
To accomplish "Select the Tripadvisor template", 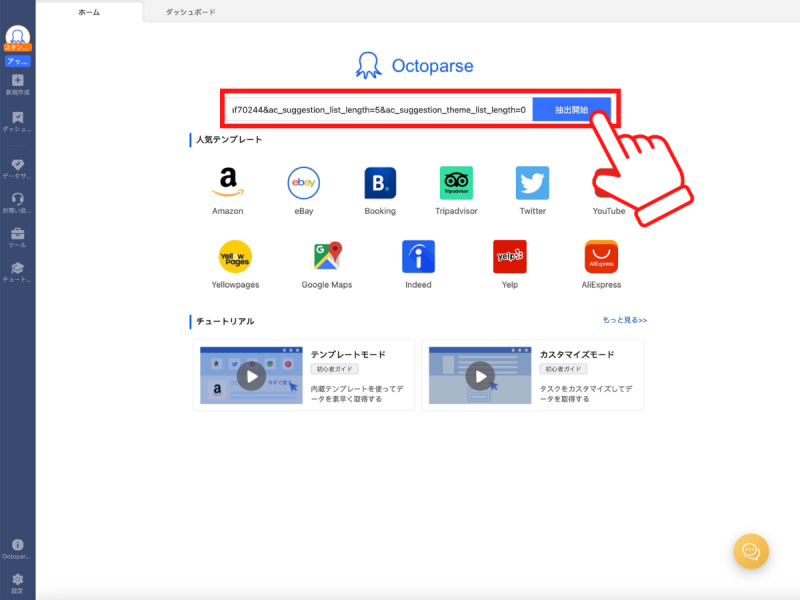I will pyautogui.click(x=456, y=191).
